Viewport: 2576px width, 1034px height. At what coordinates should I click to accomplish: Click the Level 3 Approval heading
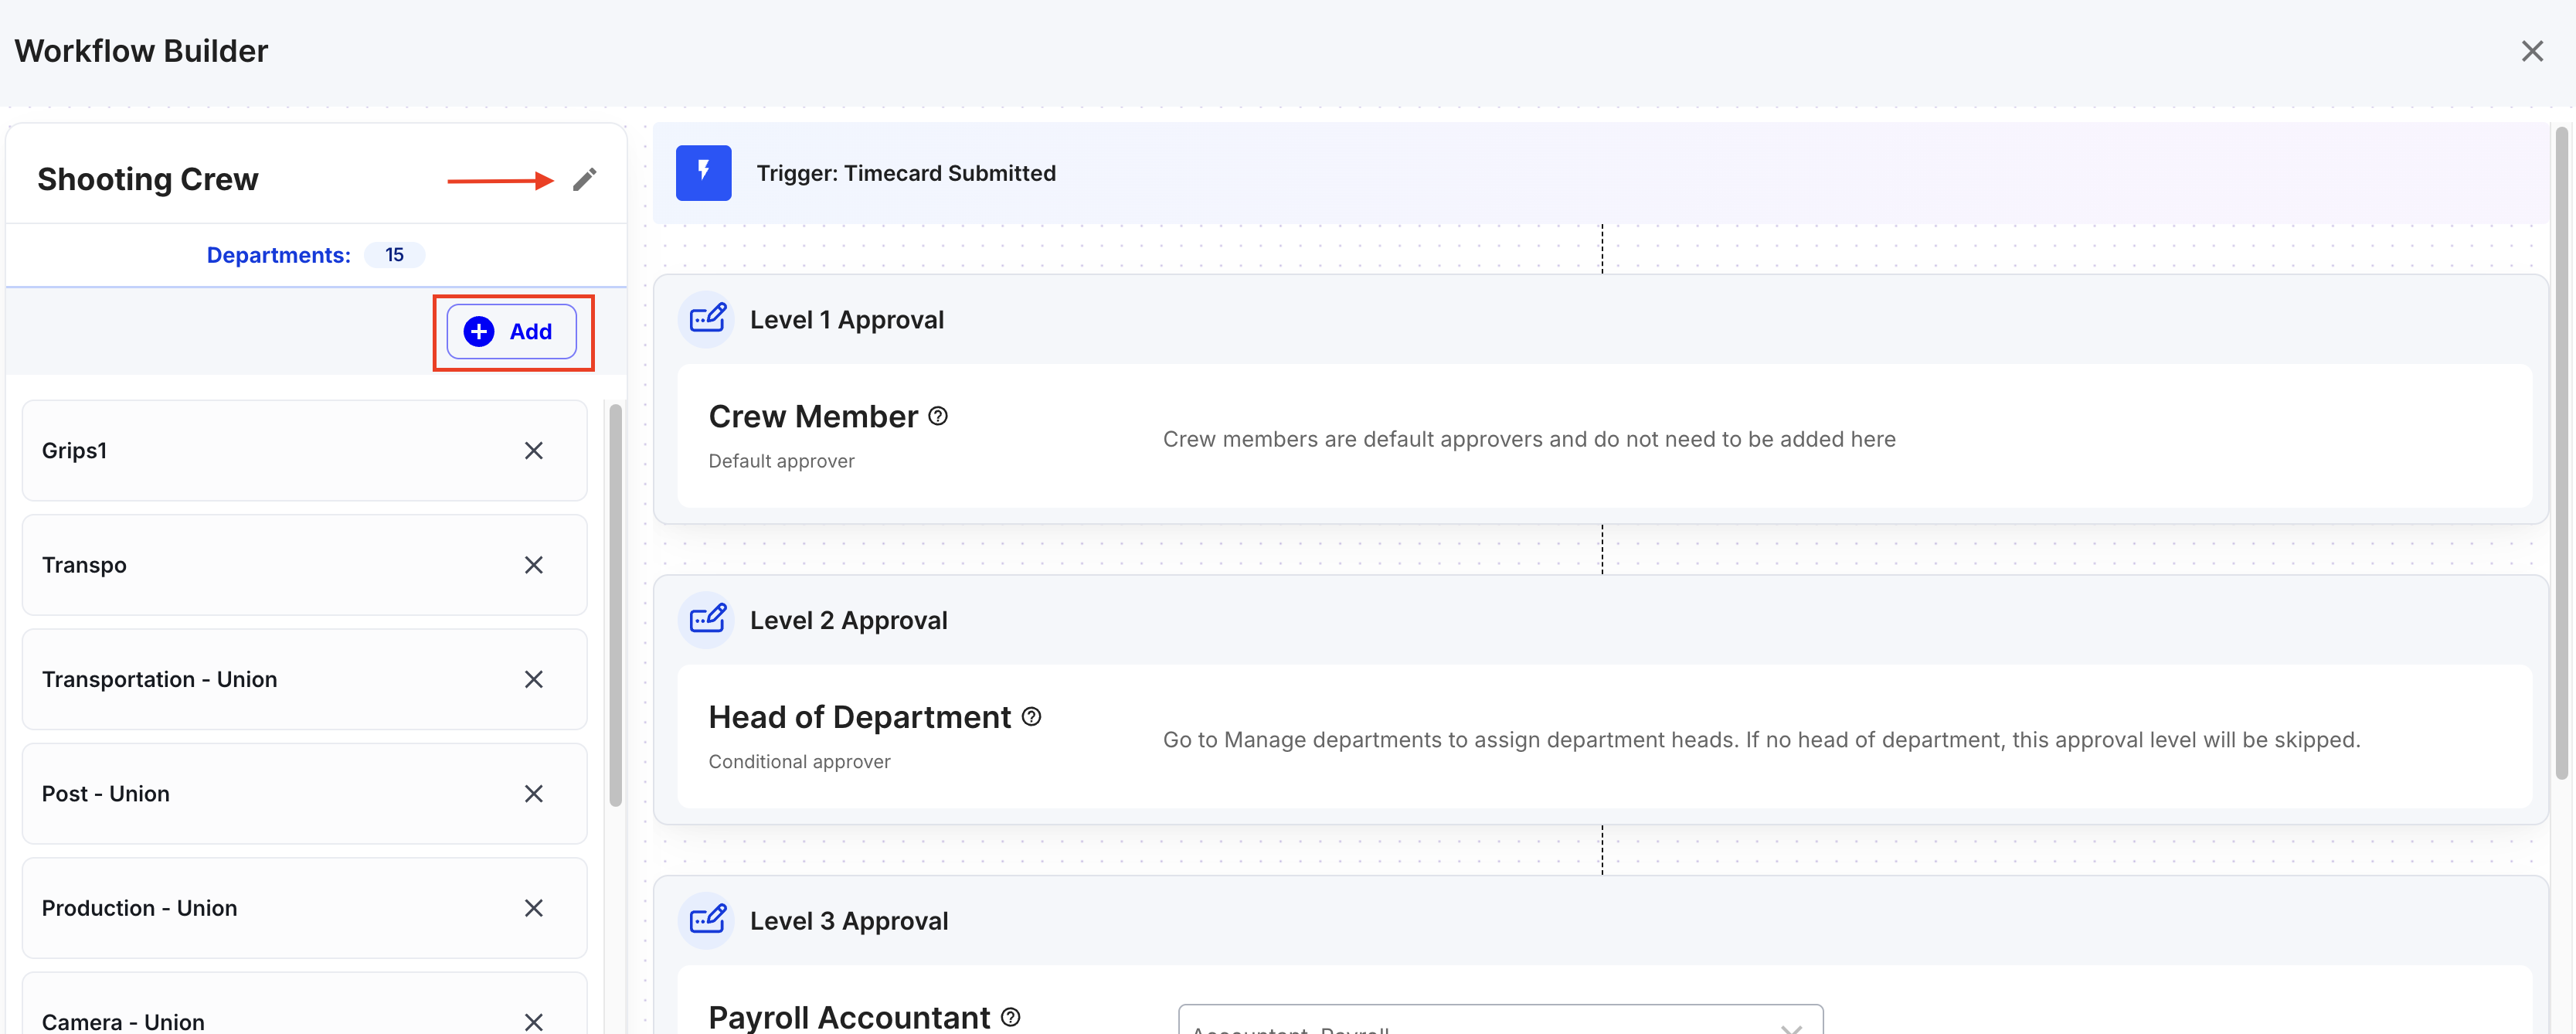(x=848, y=921)
